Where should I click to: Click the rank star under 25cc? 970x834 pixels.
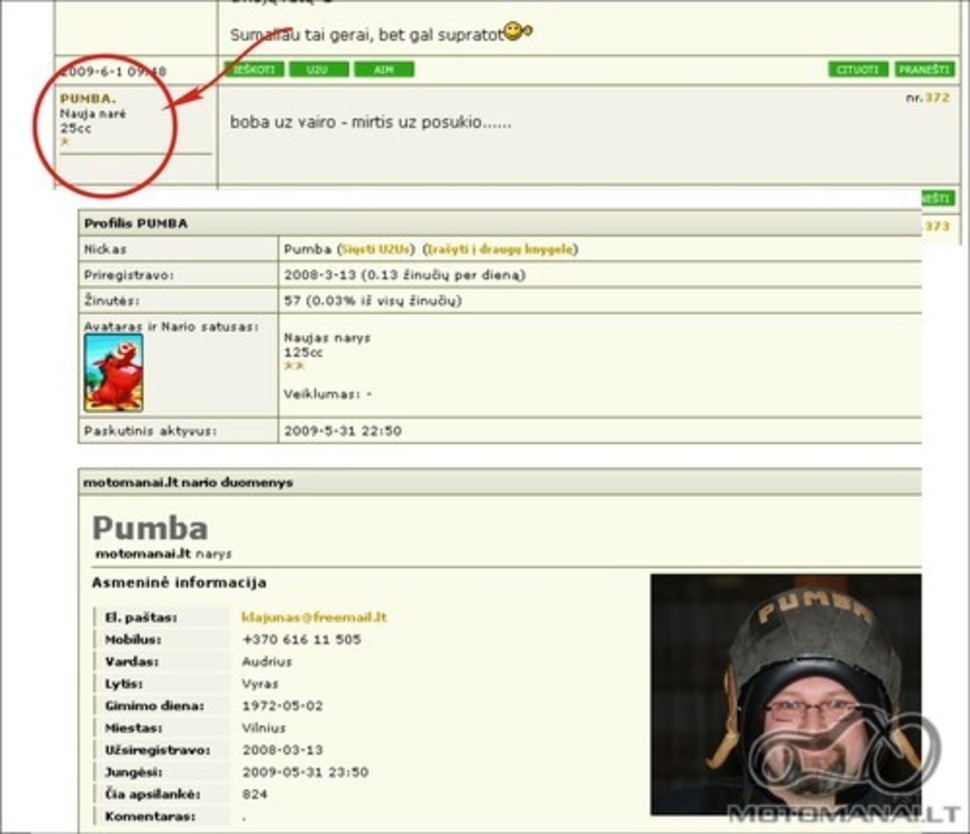65,142
